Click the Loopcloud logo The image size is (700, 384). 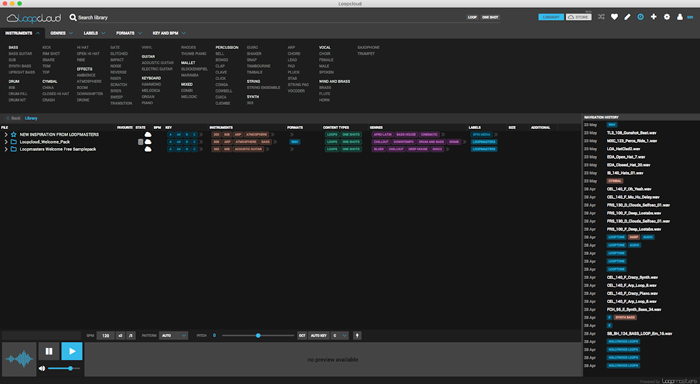click(34, 18)
